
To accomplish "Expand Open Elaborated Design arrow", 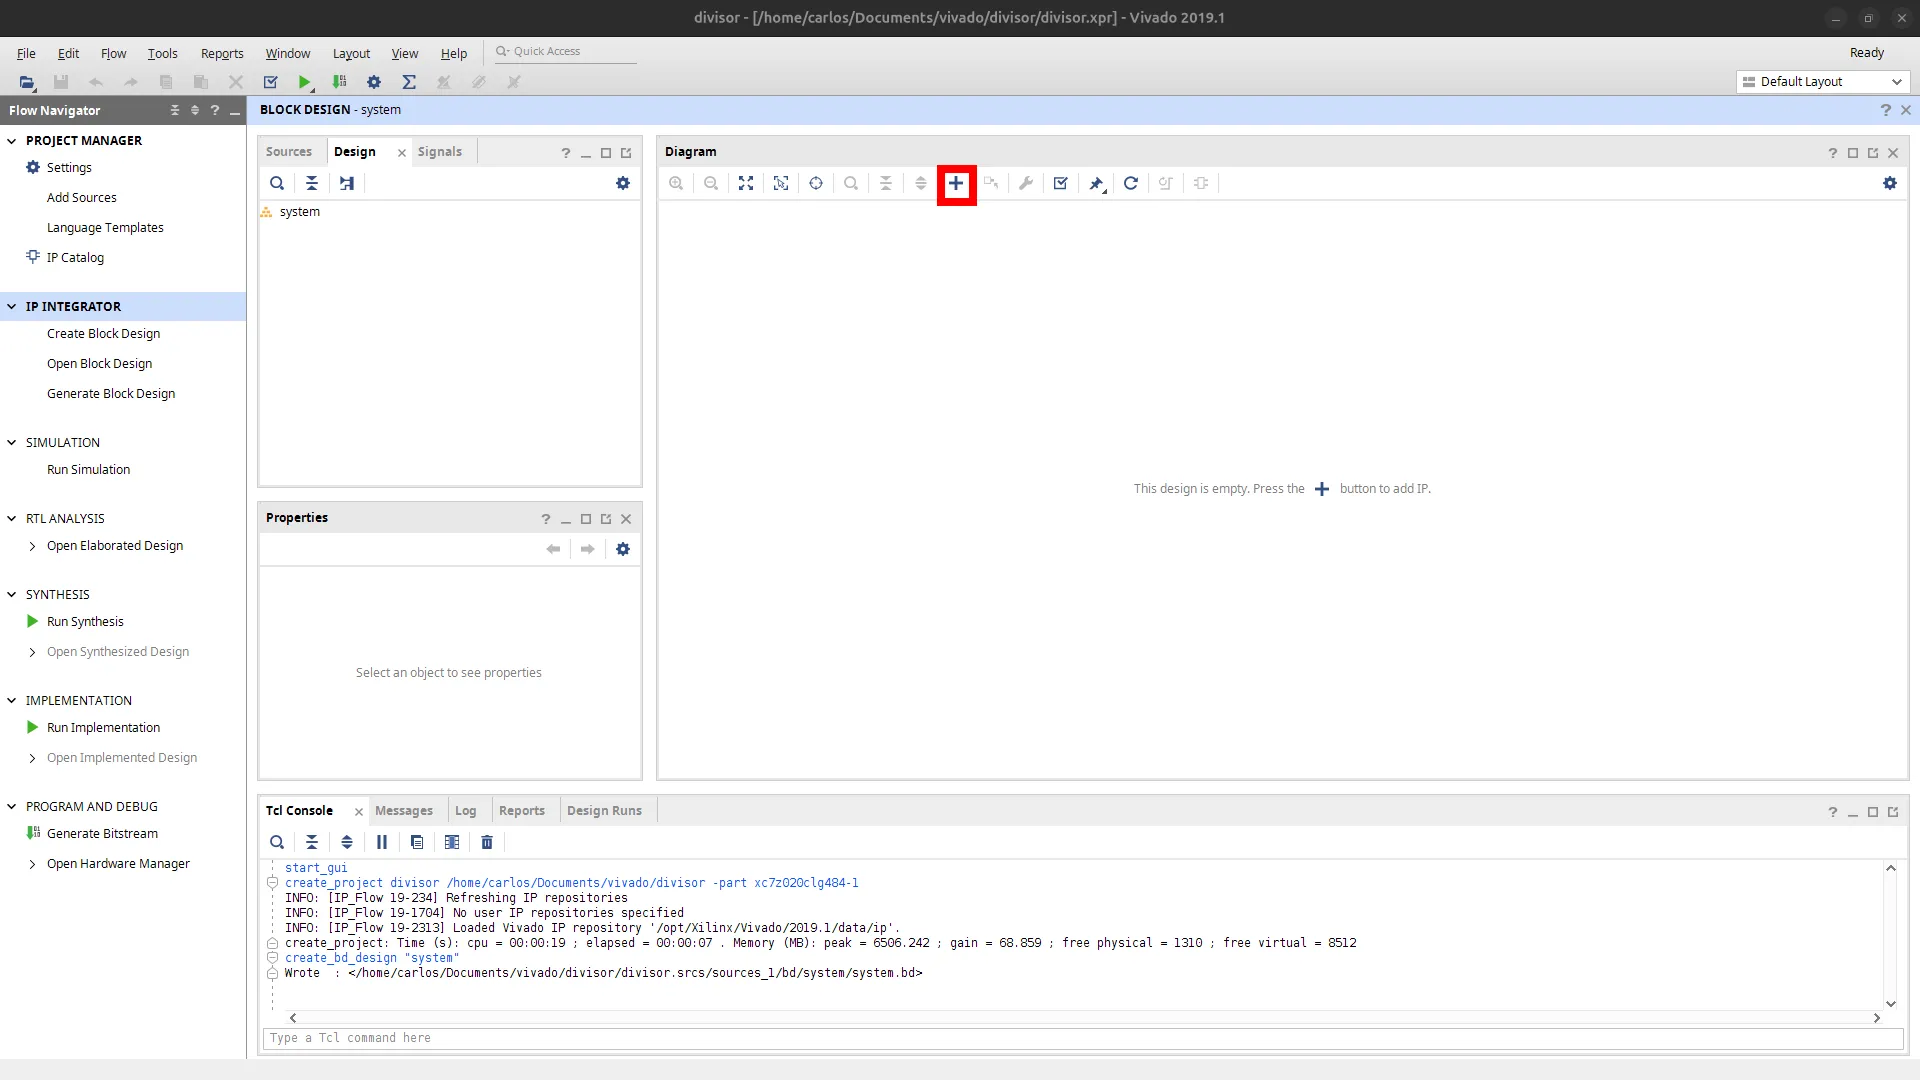I will click(32, 546).
